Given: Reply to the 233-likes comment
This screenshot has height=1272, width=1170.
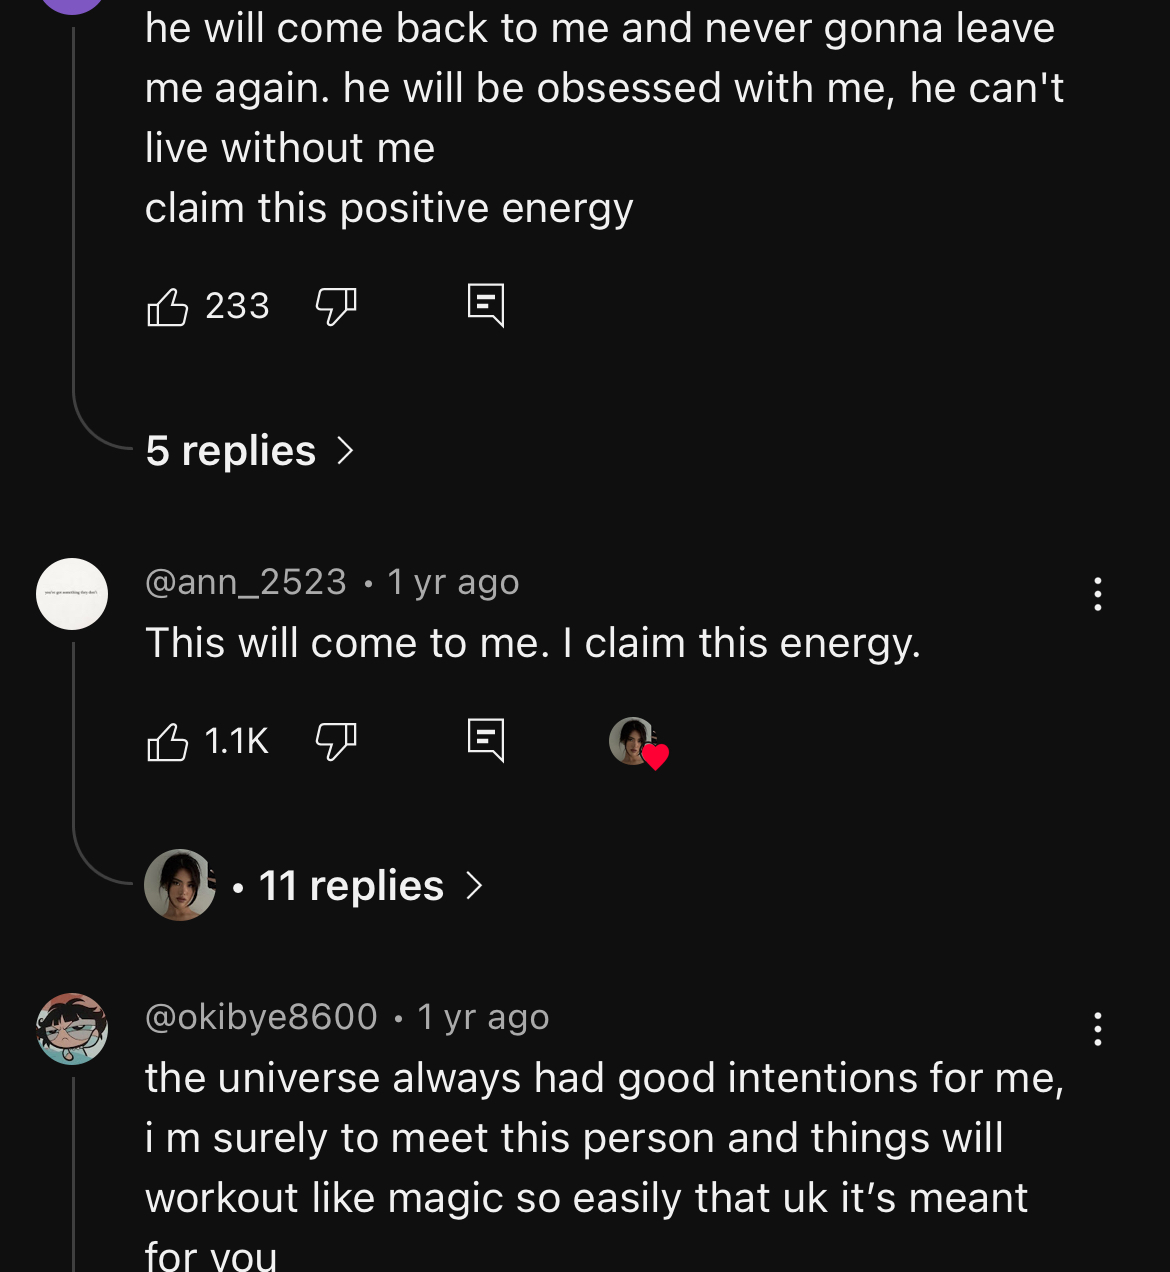Looking at the screenshot, I should coord(486,305).
